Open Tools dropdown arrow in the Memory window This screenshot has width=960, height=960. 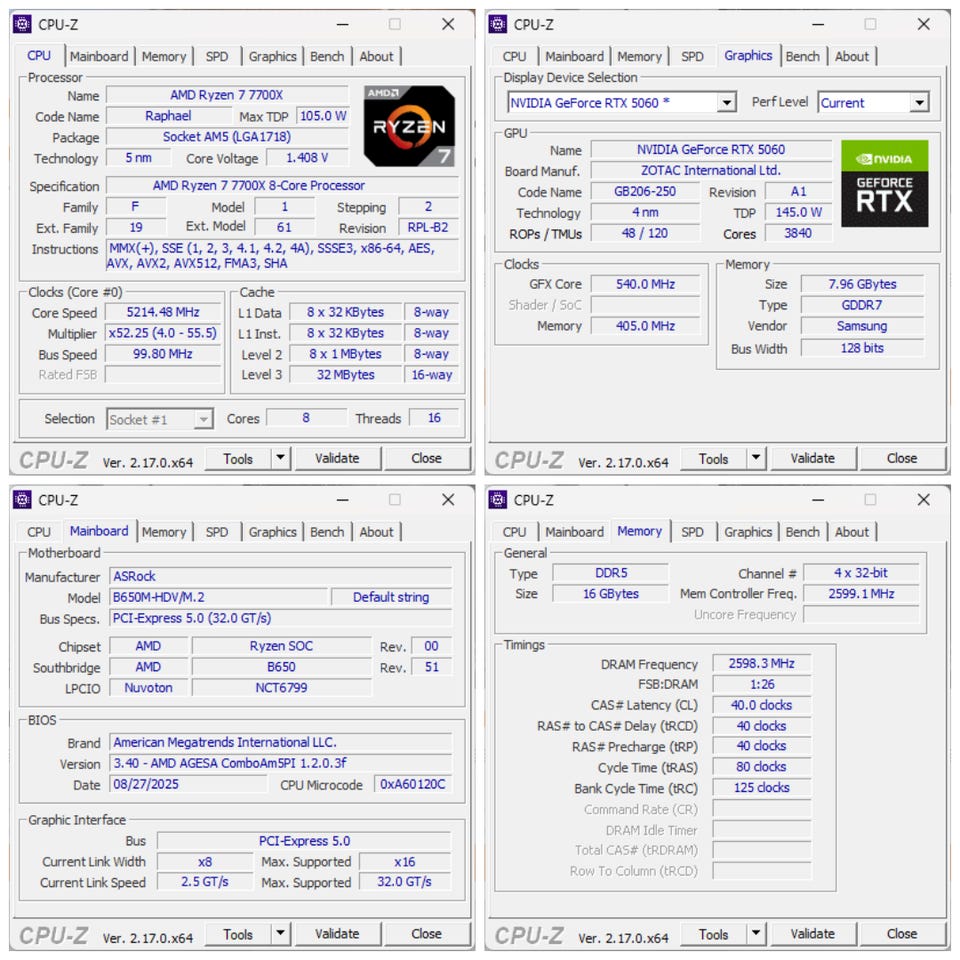(x=756, y=934)
